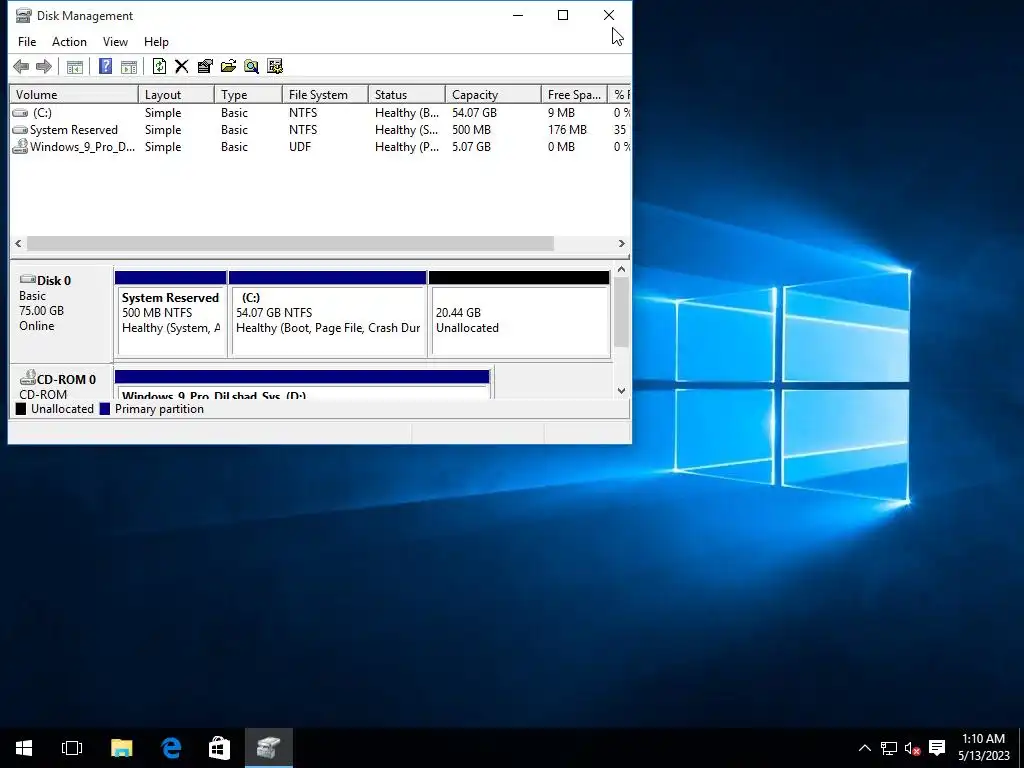The image size is (1024, 768).
Task: Click the disk pane vertical scrollbar thumb
Action: (x=621, y=312)
